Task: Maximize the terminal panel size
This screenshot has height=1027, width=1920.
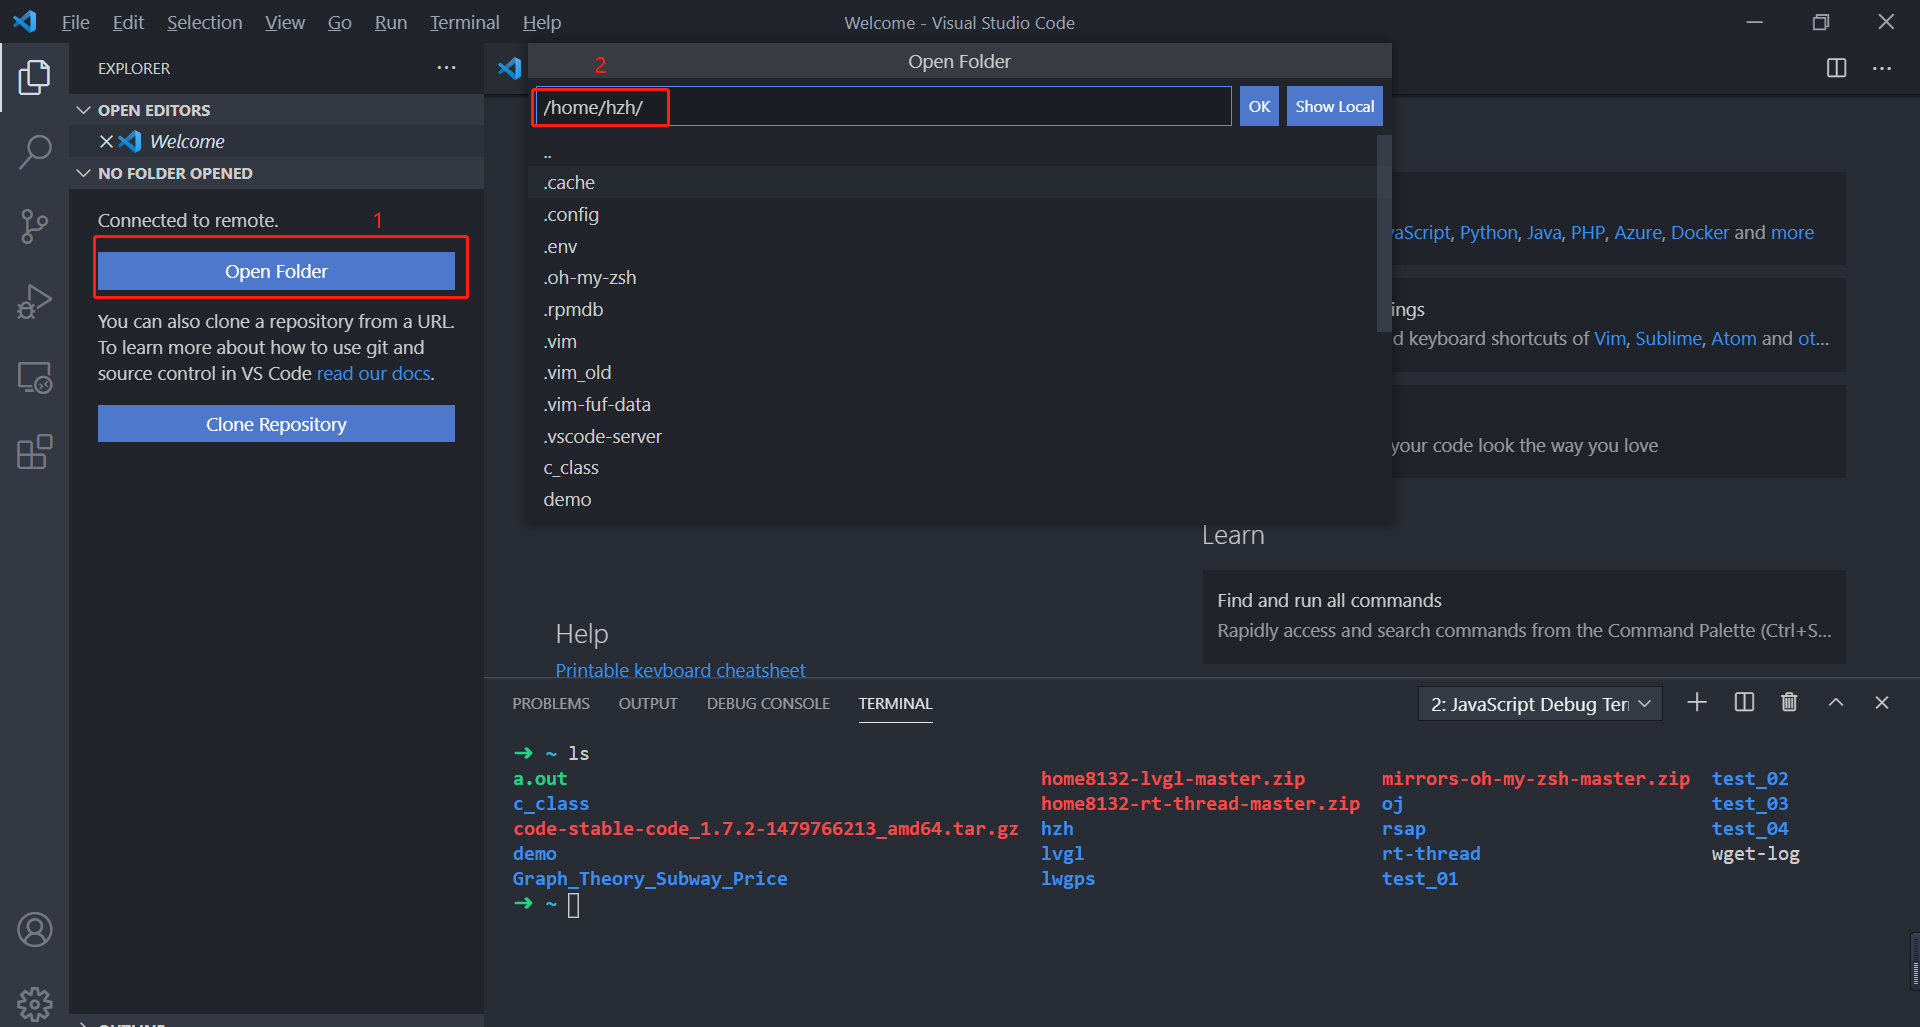Action: click(x=1836, y=703)
